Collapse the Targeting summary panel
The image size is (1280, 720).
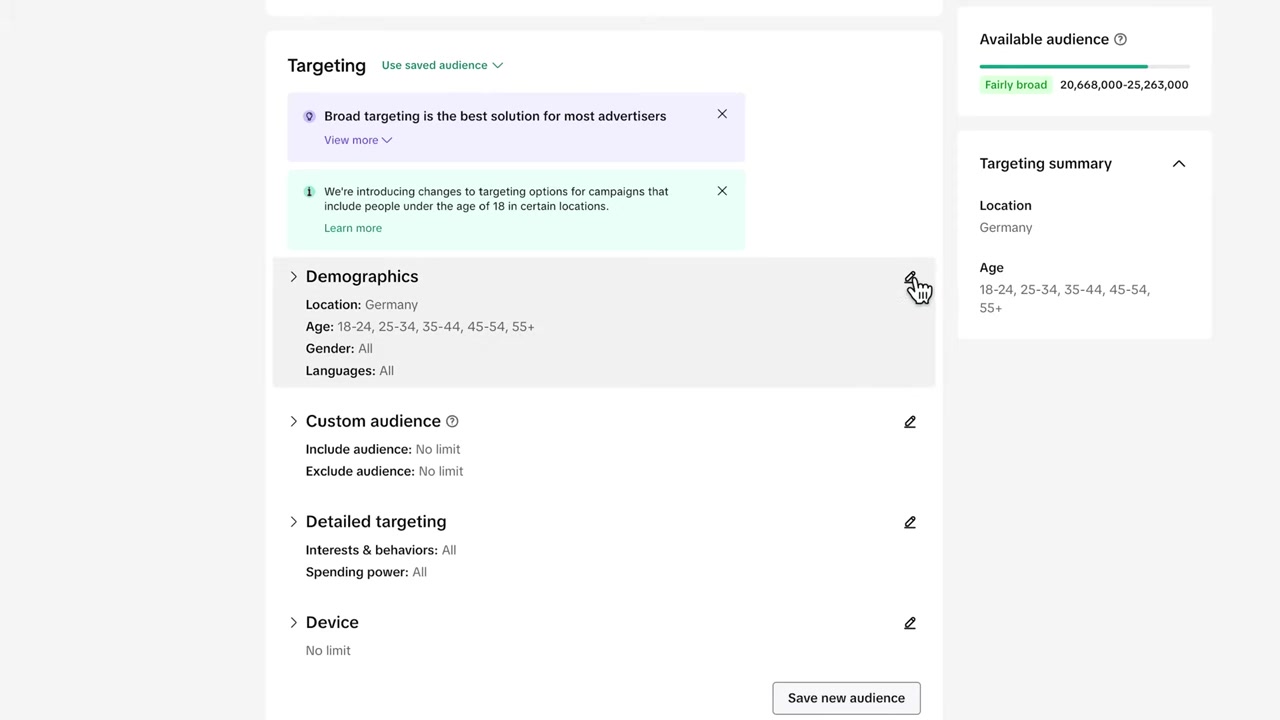click(1179, 164)
